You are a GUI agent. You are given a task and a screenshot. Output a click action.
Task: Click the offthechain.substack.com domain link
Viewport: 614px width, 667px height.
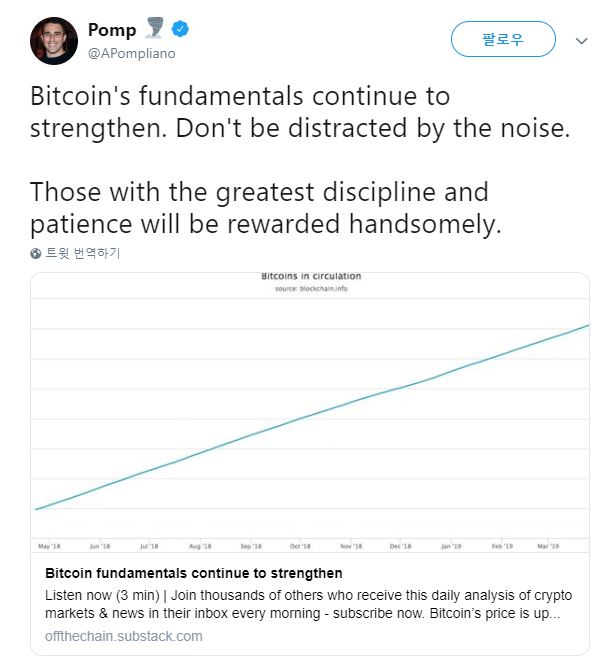click(x=124, y=636)
